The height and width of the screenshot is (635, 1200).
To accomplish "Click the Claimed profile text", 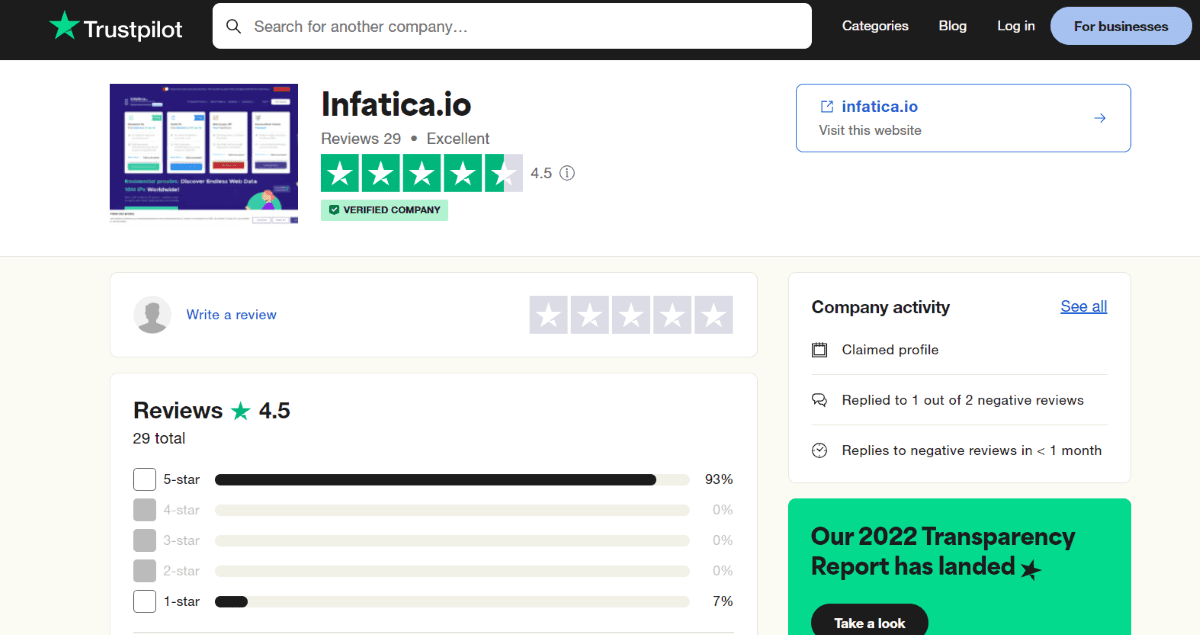I will pos(890,350).
